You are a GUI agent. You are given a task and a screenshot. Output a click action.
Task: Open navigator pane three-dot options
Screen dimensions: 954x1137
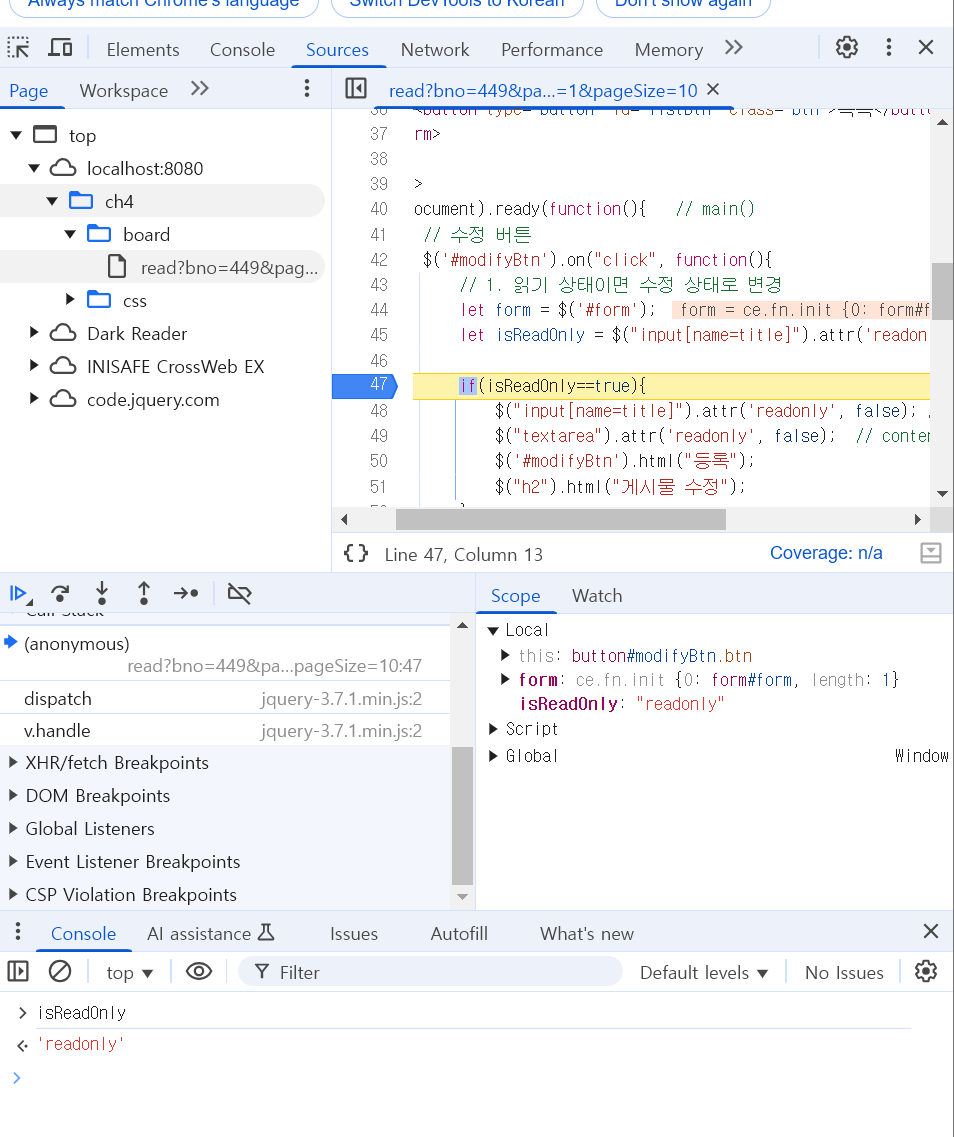point(307,88)
